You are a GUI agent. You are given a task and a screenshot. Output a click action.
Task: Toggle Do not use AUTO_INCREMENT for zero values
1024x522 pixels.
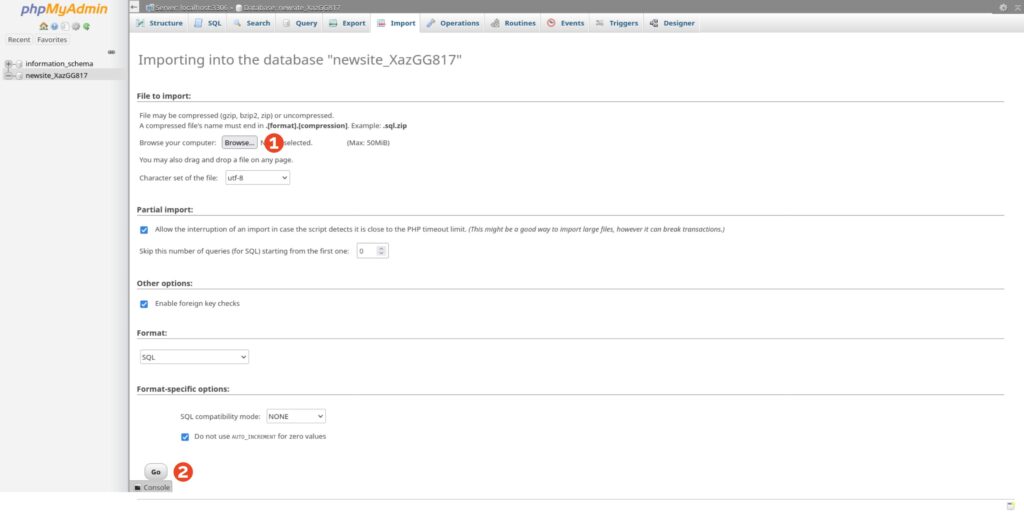185,436
